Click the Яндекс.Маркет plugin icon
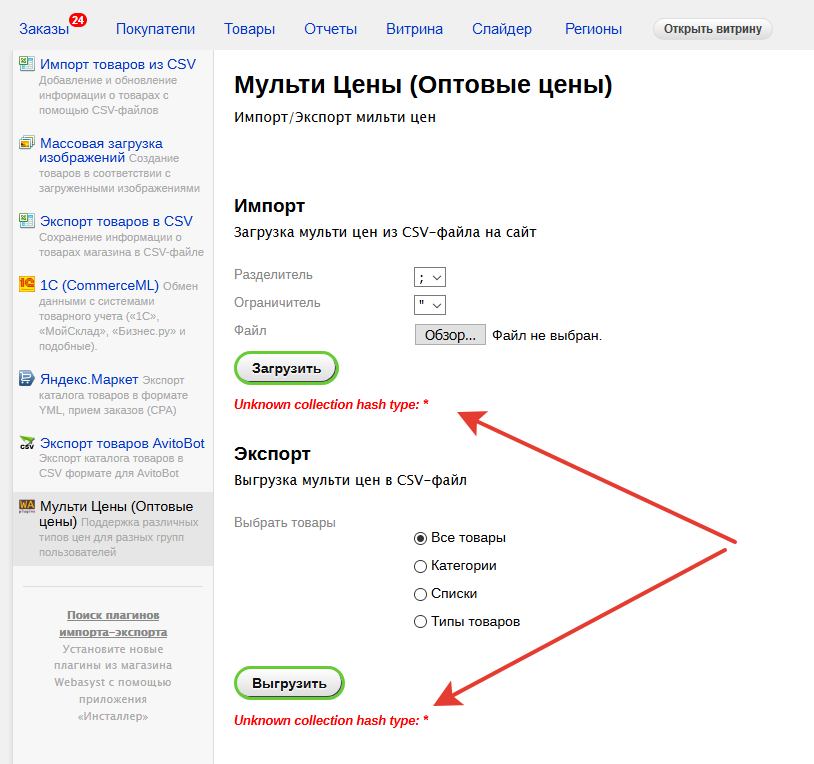Viewport: 814px width, 764px height. (x=27, y=379)
